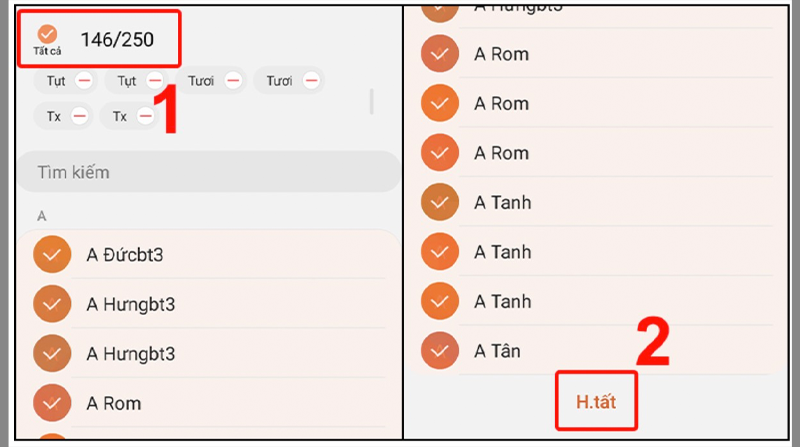The height and width of the screenshot is (447, 800).
Task: Select the middle A Rom contact name in right panel
Action: point(502,104)
